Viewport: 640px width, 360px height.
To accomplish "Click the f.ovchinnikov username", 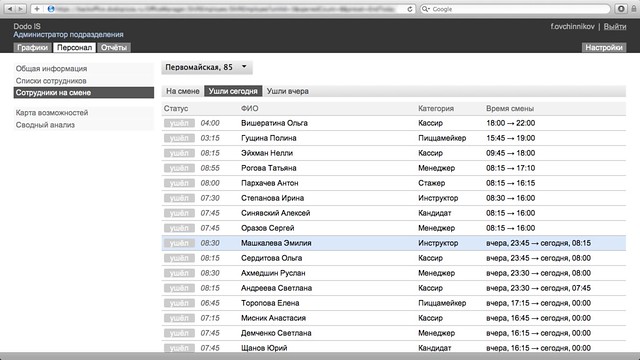I will (572, 27).
